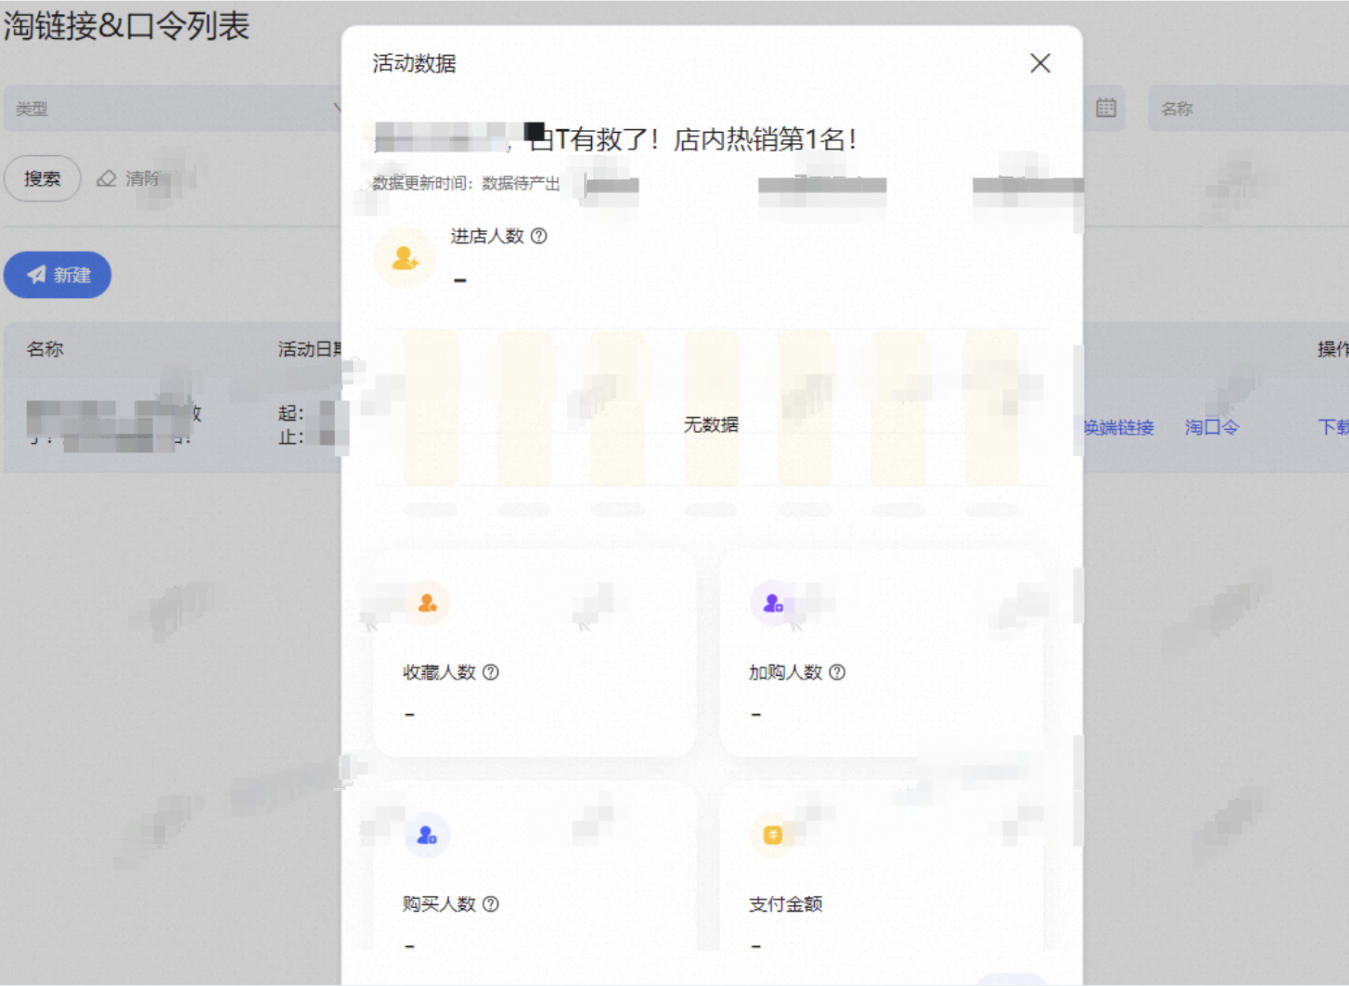
Task: Click the 名称 column header
Action: [45, 349]
